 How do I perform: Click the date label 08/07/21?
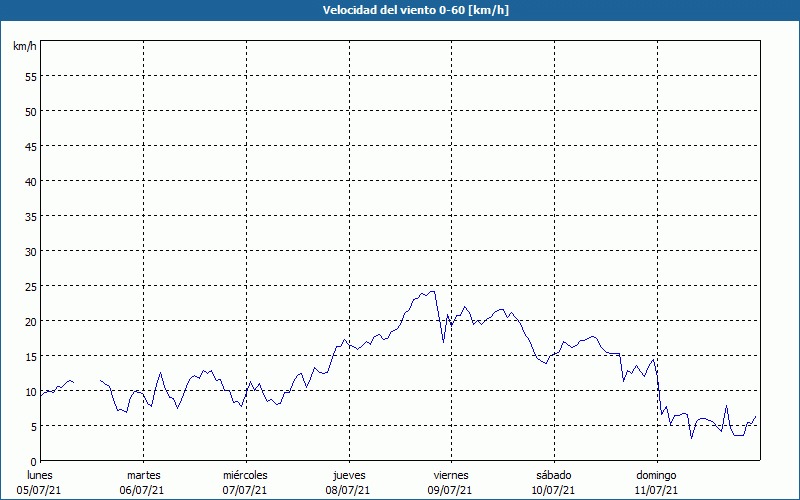[348, 490]
